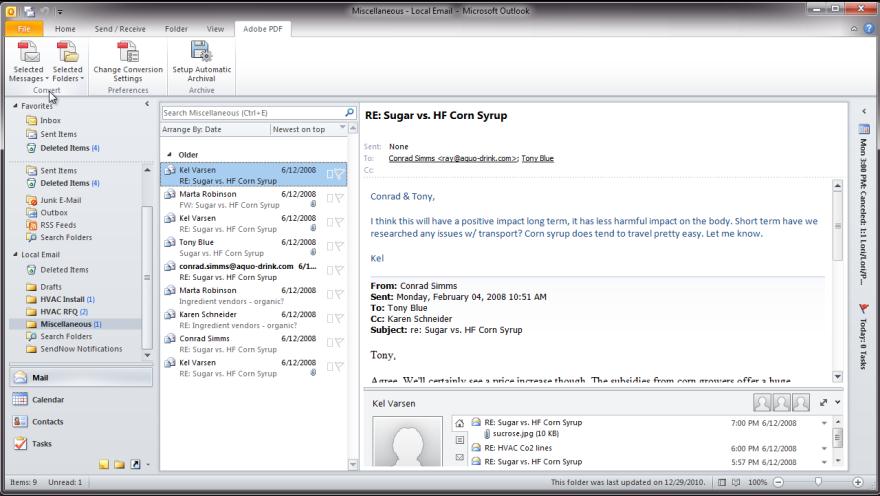The height and width of the screenshot is (496, 880).
Task: Open the Outbox folder
Action: pos(54,213)
